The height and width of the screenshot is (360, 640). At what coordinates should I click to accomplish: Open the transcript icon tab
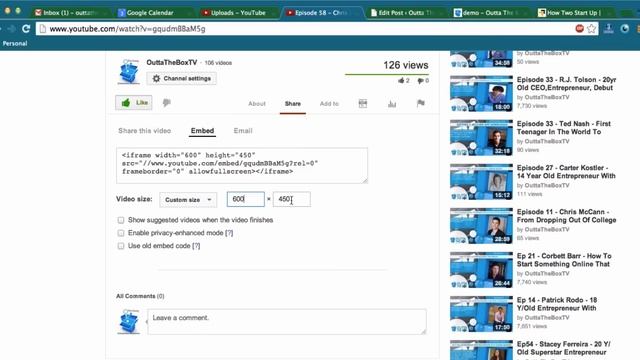tap(363, 104)
